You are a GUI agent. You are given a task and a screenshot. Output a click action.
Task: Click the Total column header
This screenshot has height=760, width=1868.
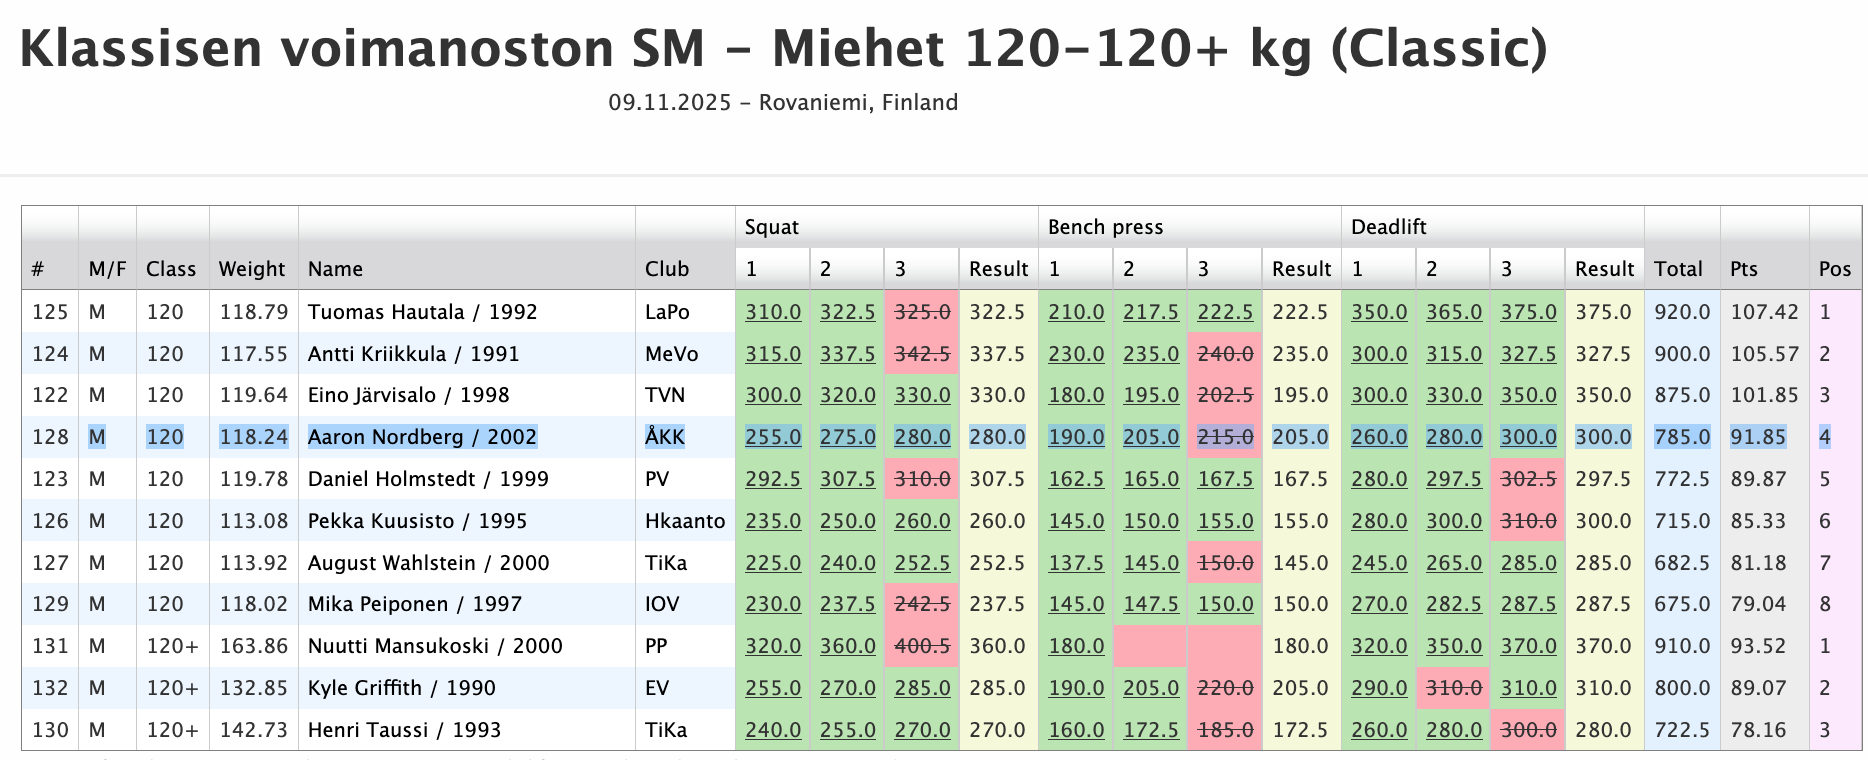1678,269
